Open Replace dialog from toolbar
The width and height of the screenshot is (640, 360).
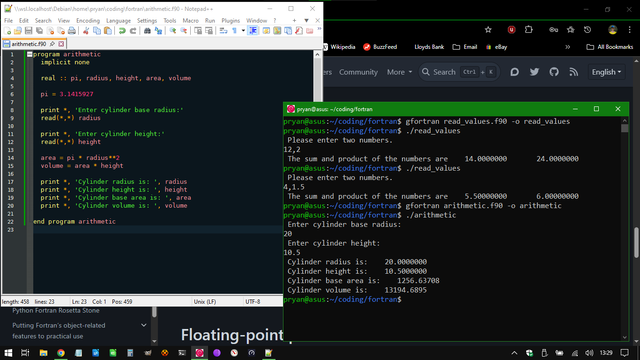[158, 31]
